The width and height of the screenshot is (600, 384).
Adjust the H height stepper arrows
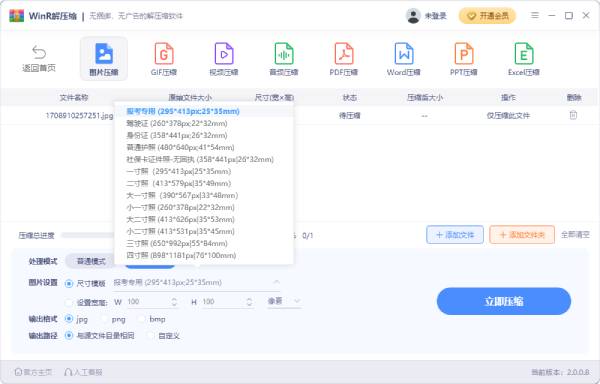click(249, 302)
